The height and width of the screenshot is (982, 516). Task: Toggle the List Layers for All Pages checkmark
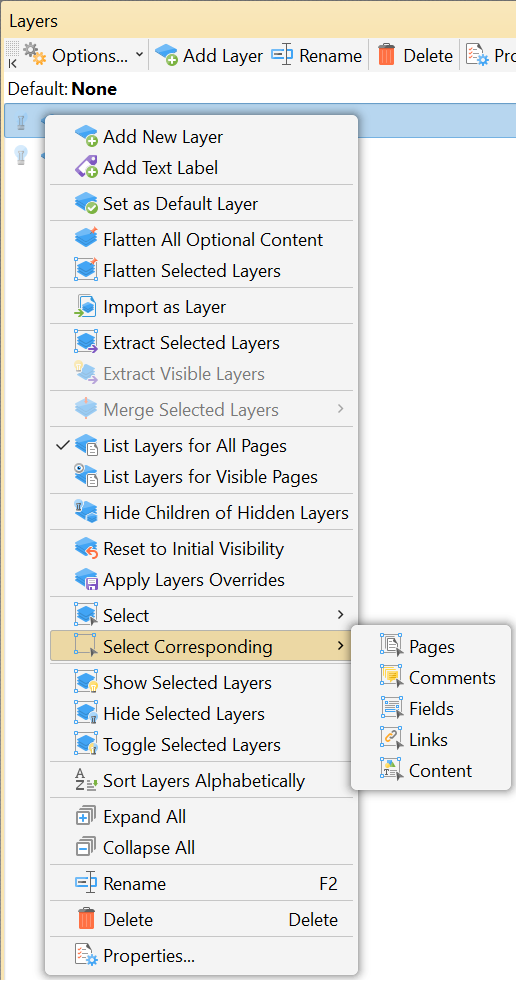62,445
